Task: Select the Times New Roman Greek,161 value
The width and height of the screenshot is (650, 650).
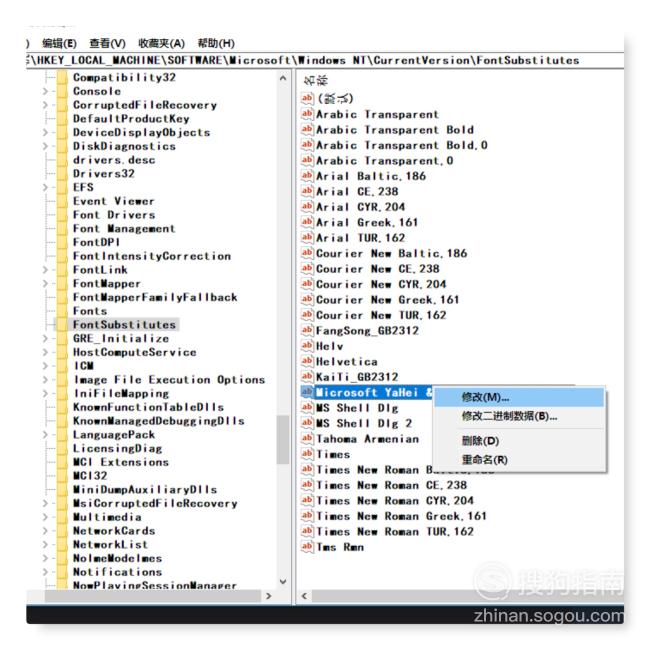Action: [401, 516]
